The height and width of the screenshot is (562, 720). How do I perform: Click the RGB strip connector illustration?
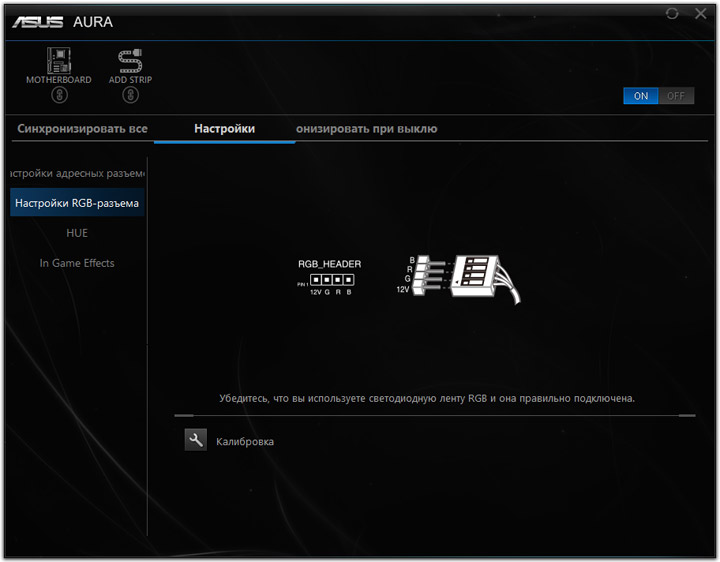[458, 279]
